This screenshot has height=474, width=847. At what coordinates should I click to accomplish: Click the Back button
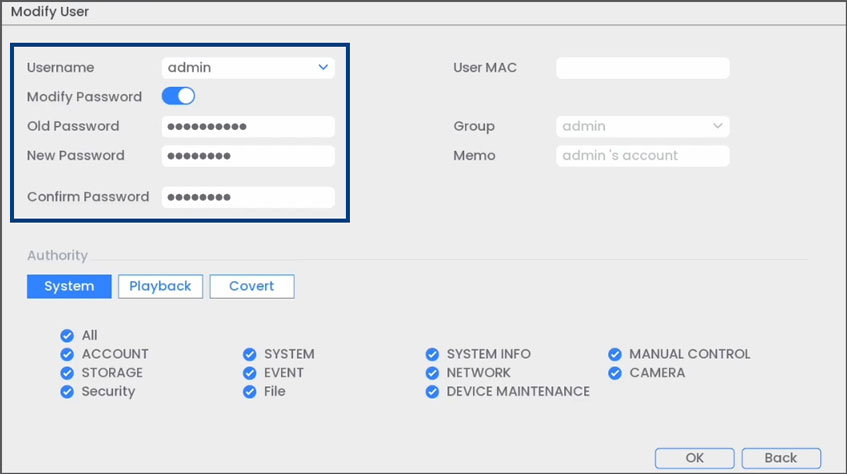tap(780, 458)
